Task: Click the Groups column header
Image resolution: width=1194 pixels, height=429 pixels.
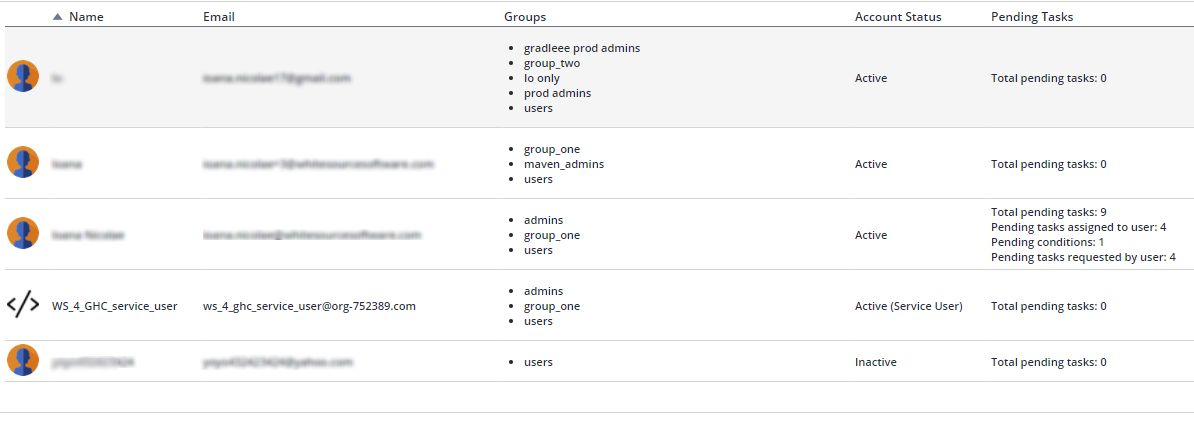Action: tap(525, 17)
